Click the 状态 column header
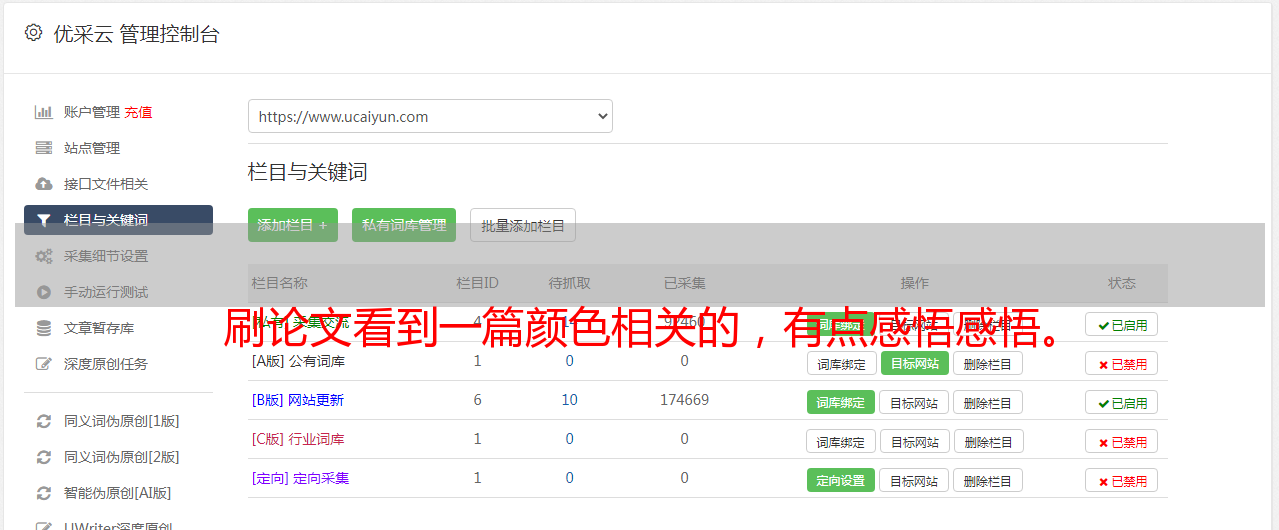Image resolution: width=1279 pixels, height=530 pixels. [1122, 283]
